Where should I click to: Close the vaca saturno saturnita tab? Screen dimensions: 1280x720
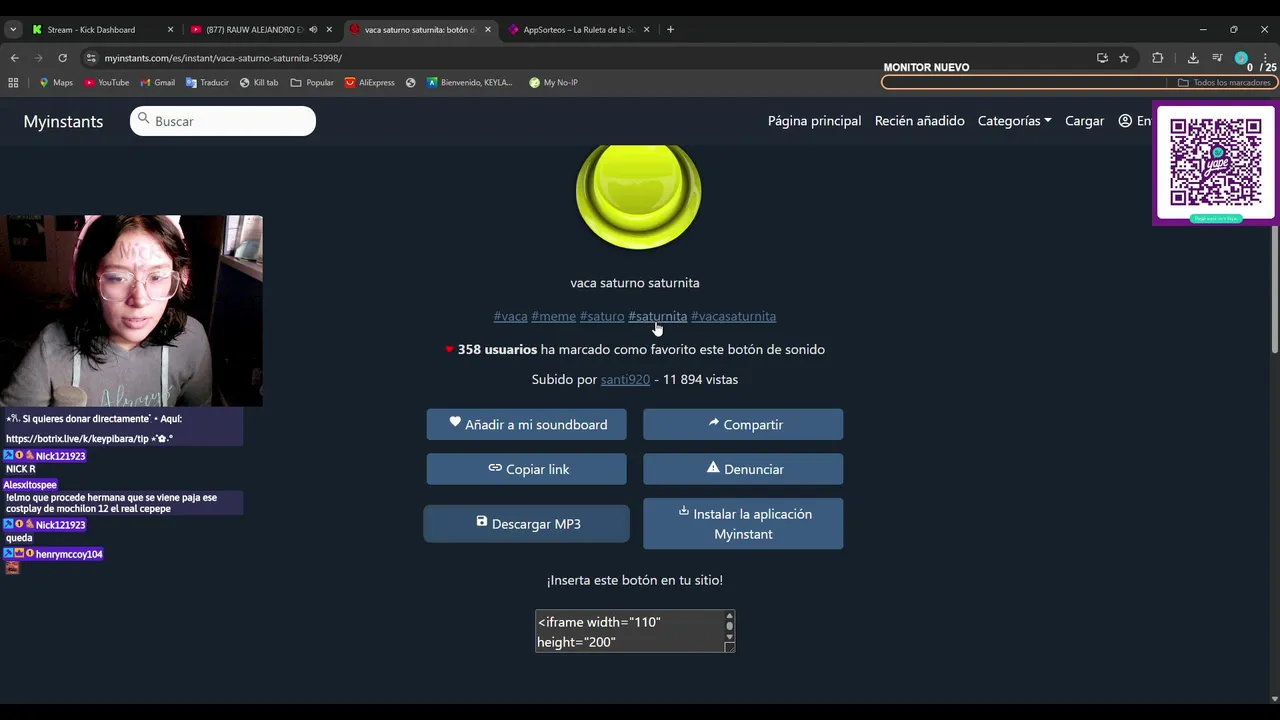pyautogui.click(x=488, y=30)
